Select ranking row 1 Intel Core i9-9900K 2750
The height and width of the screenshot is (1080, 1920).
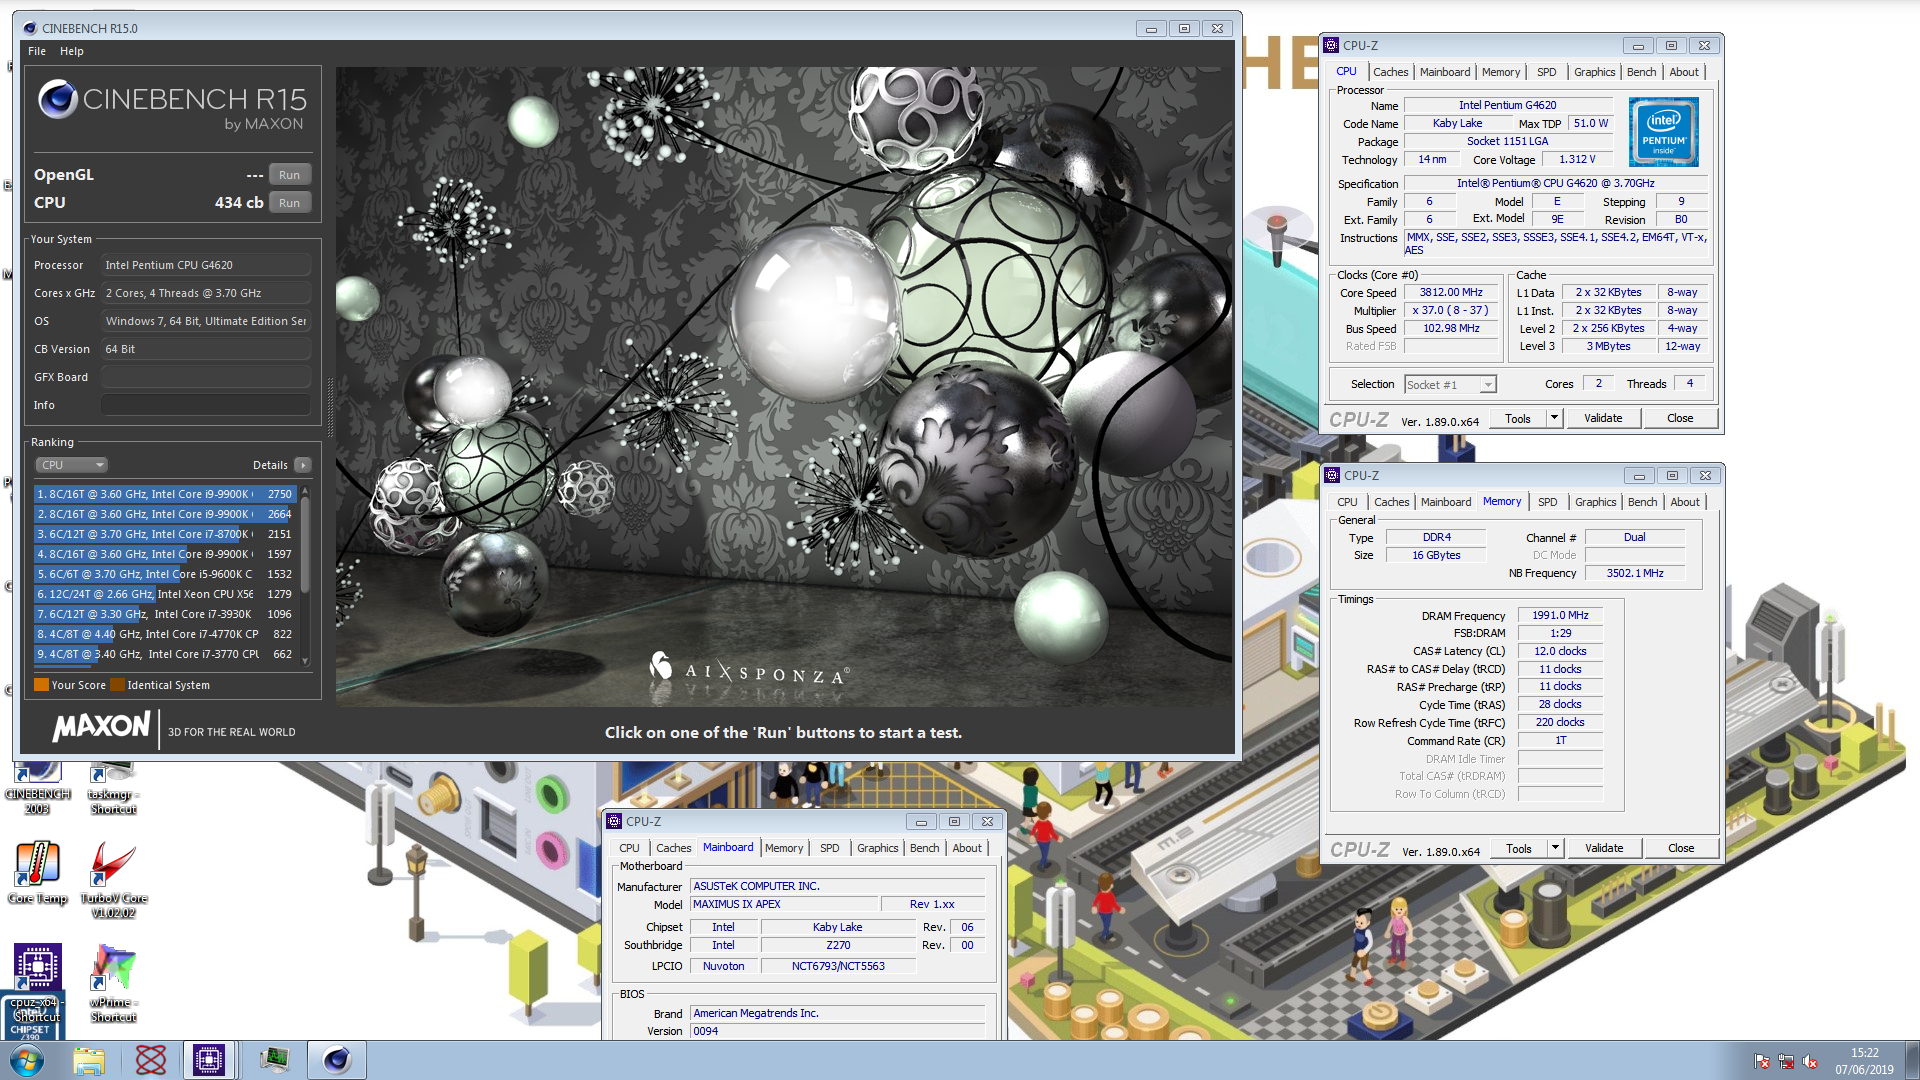click(x=164, y=494)
